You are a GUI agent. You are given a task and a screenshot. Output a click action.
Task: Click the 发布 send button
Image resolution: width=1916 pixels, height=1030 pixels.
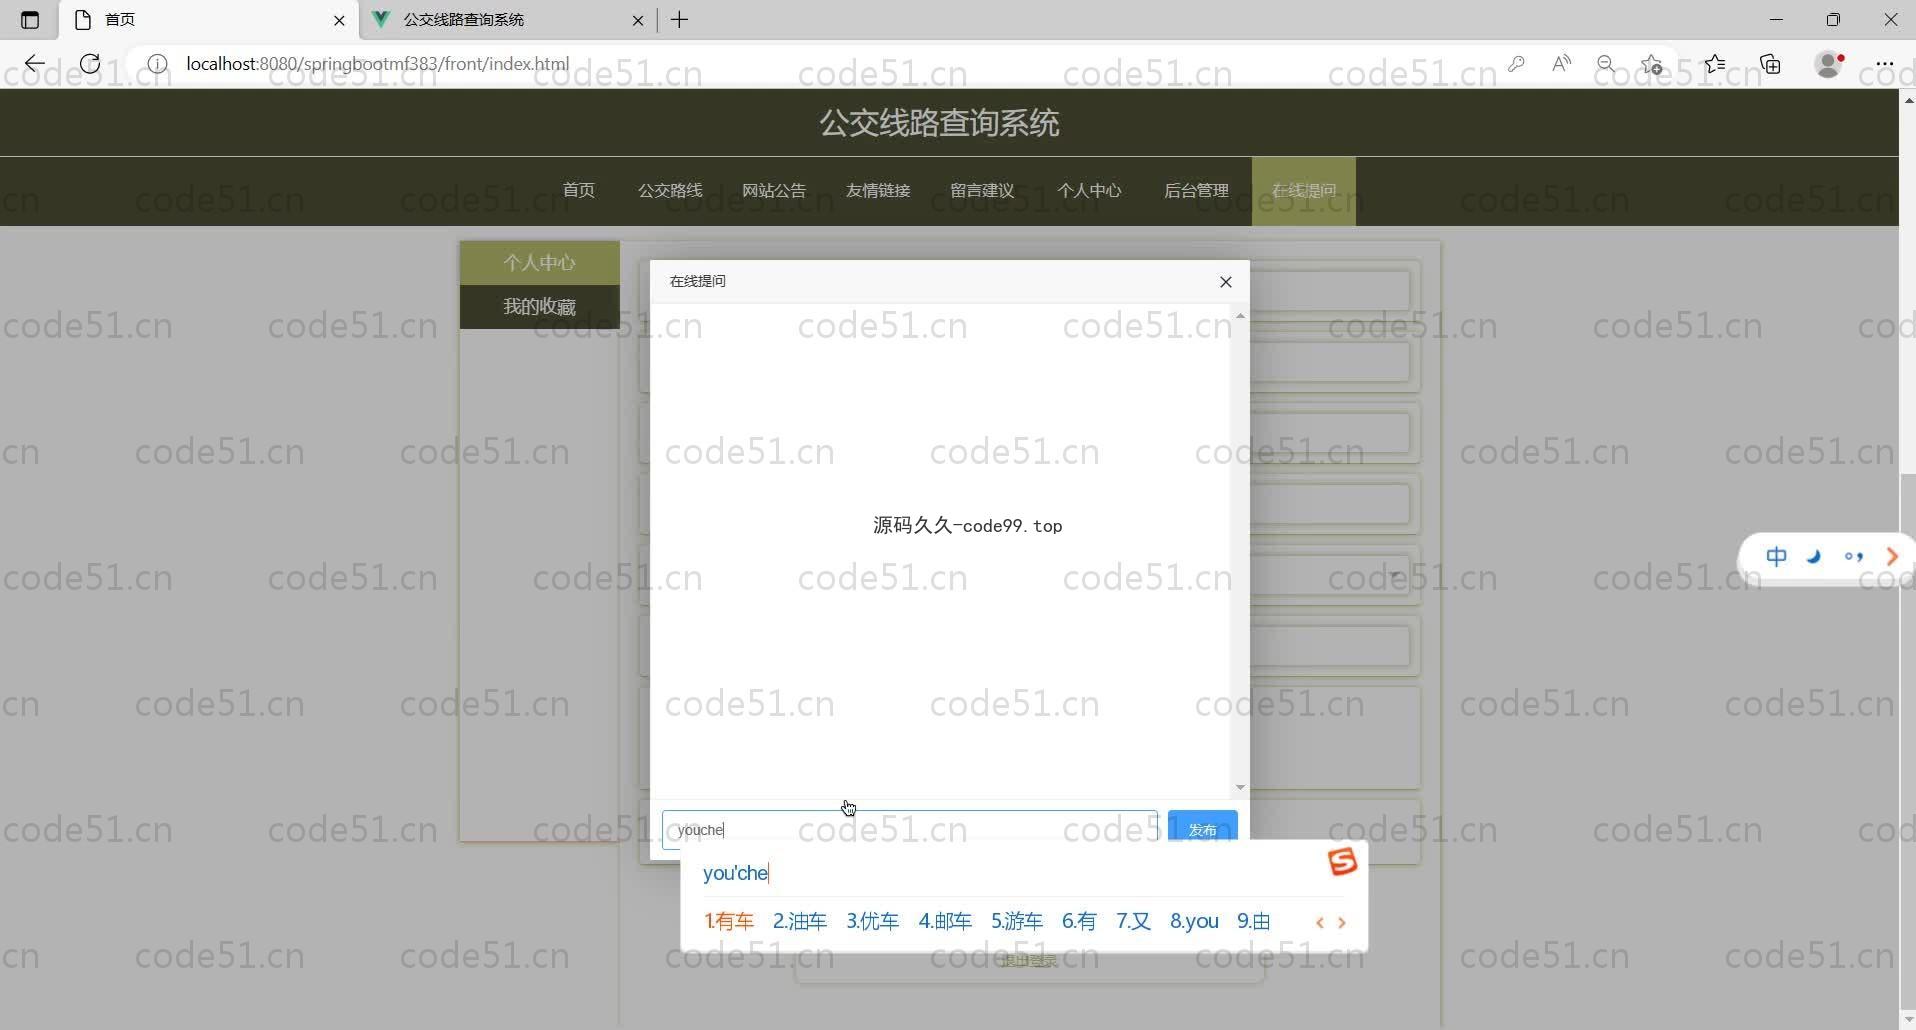(1203, 829)
